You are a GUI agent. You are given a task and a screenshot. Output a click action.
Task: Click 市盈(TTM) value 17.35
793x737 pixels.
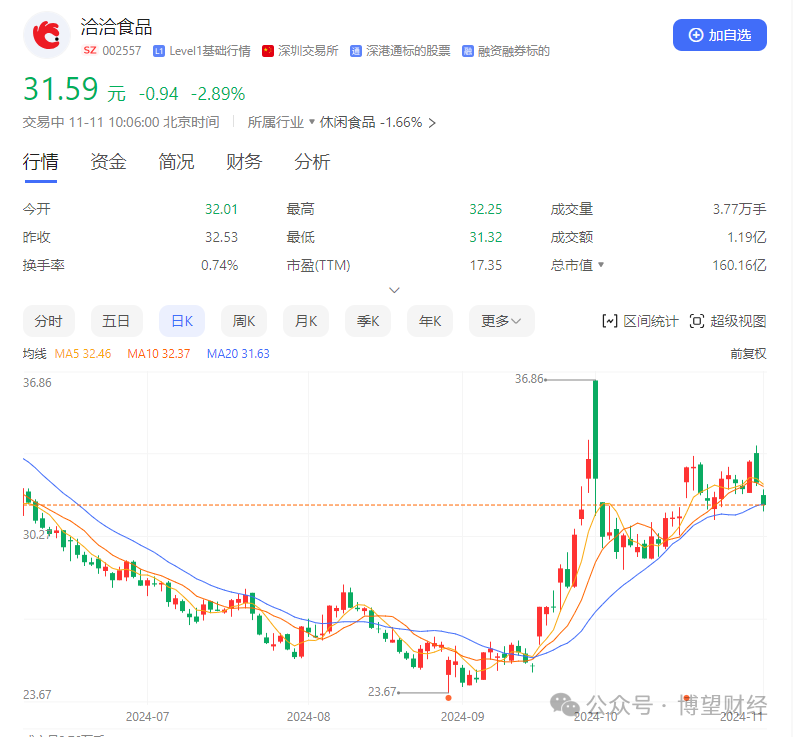click(x=486, y=265)
